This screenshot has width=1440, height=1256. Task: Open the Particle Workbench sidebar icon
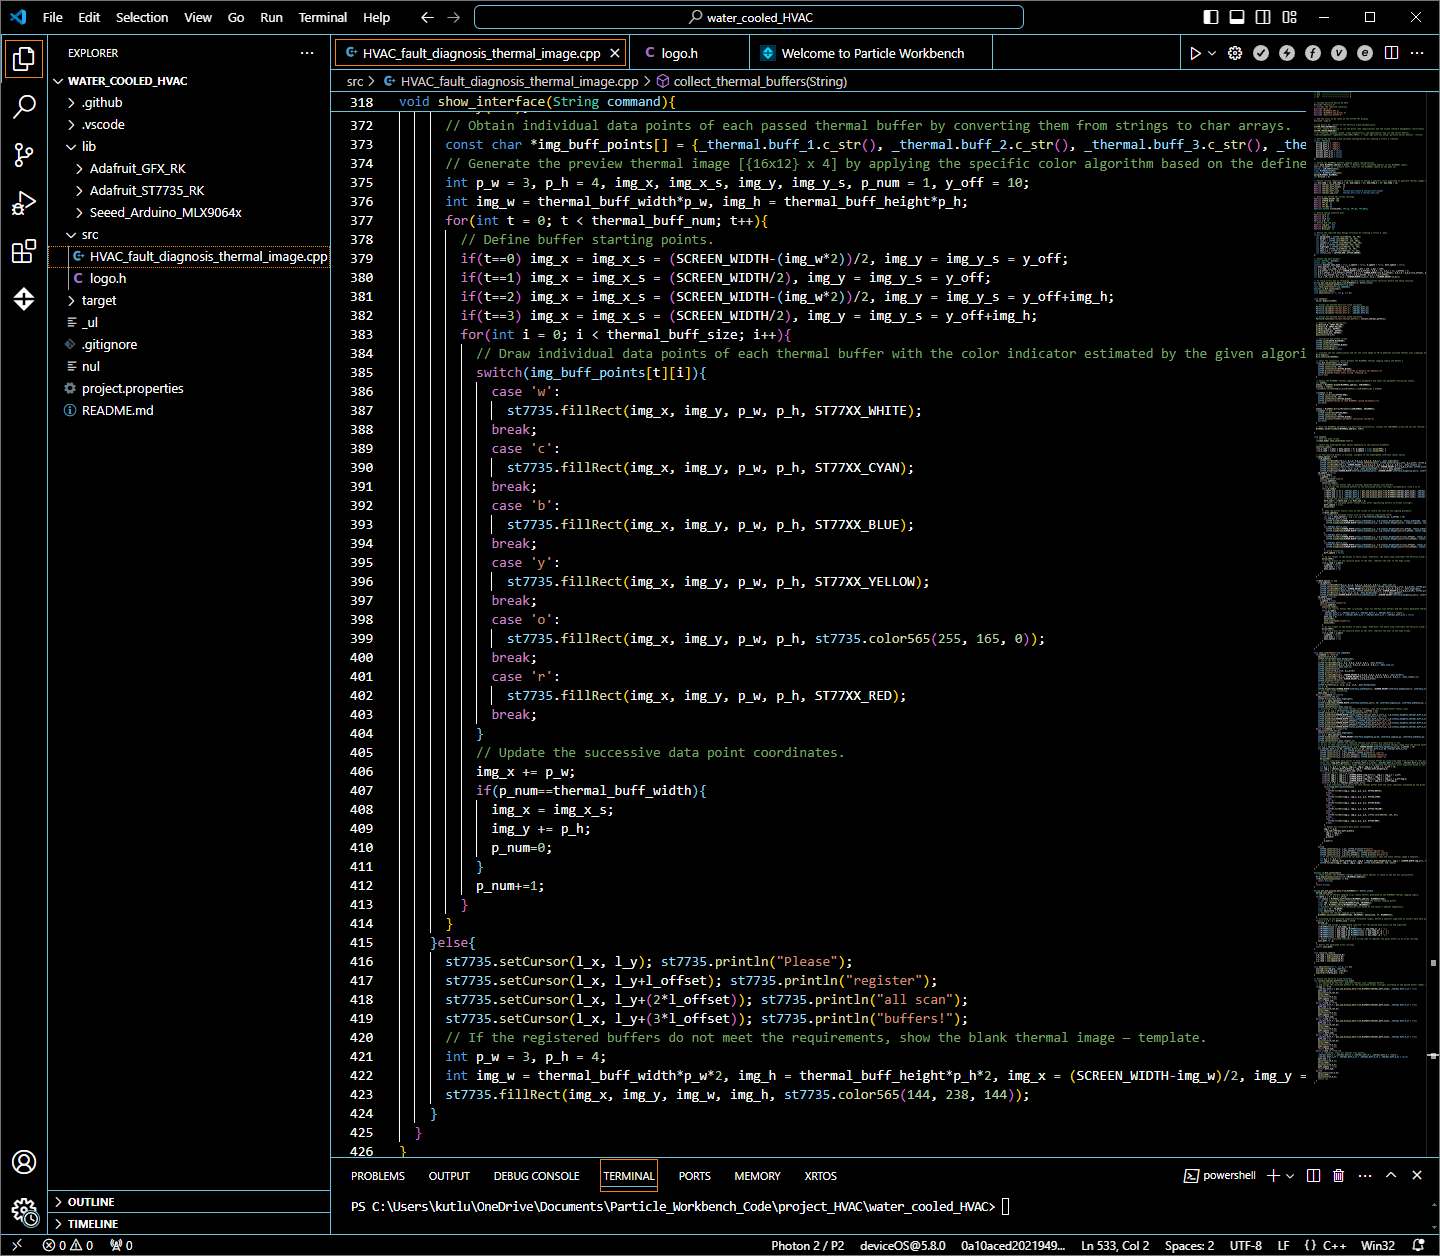pyautogui.click(x=24, y=299)
